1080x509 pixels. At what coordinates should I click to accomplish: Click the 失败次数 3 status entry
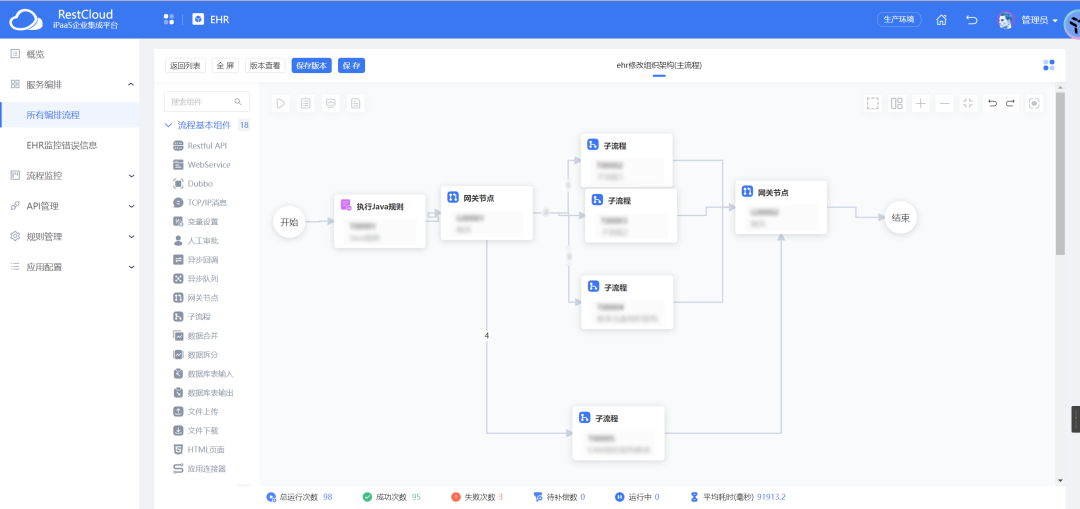[x=477, y=497]
